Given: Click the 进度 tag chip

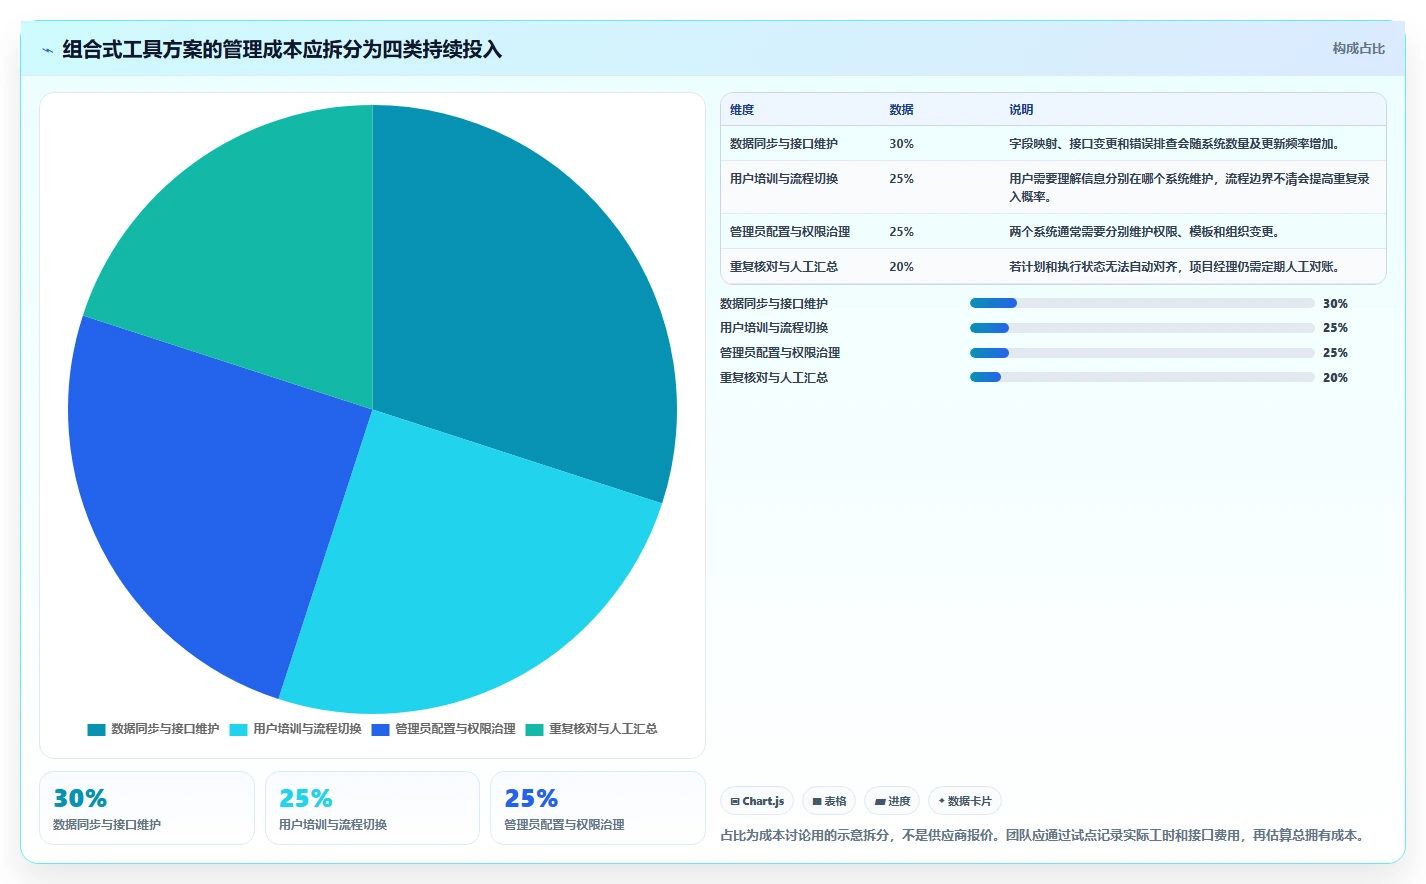Looking at the screenshot, I should [x=892, y=801].
